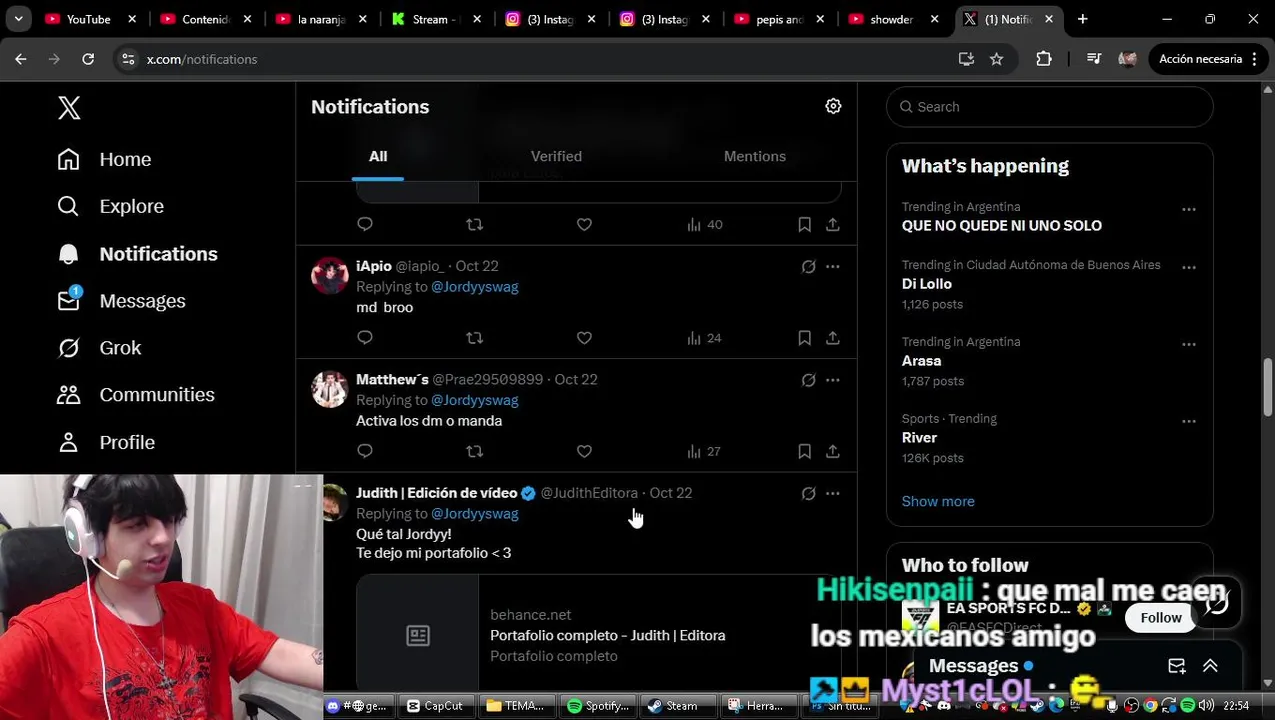
Task: Select the All notifications tab
Action: click(378, 156)
